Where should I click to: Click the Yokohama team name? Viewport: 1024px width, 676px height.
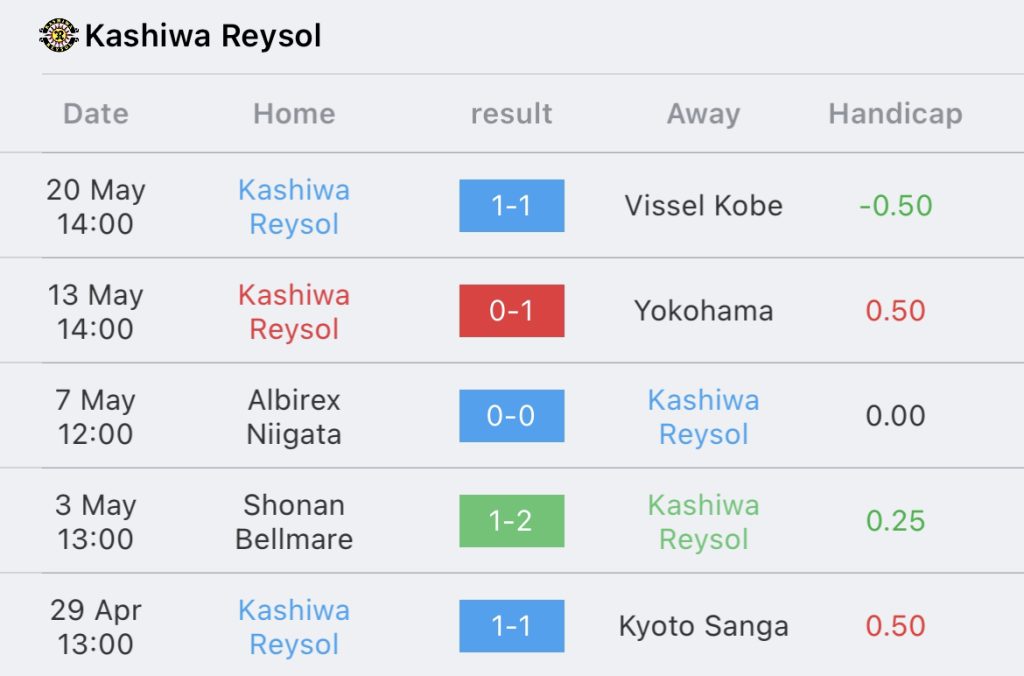point(703,311)
